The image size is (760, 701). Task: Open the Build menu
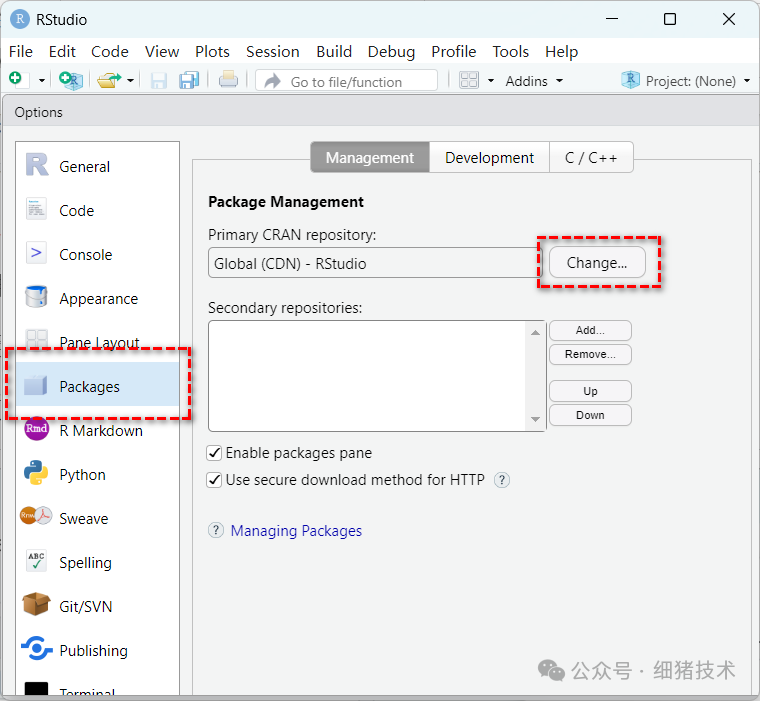[334, 51]
